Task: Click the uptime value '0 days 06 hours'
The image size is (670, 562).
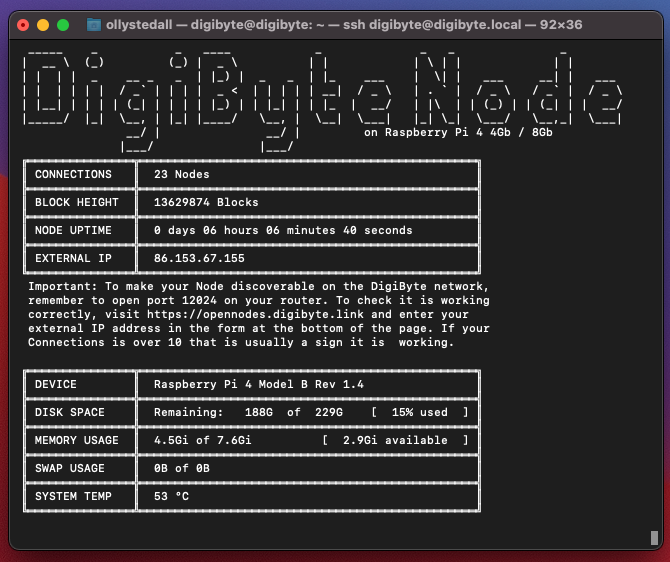Action: (206, 230)
